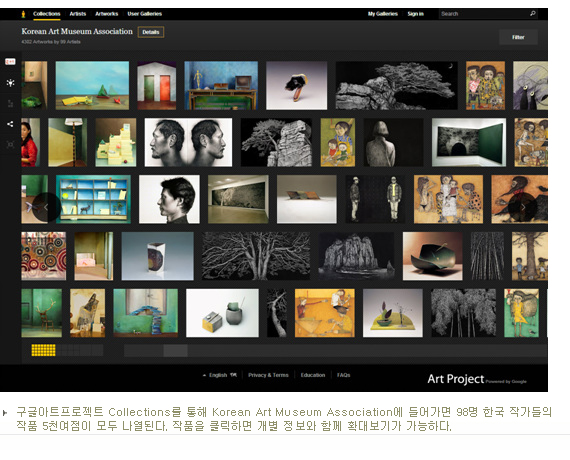Viewport: 570px width, 460px height.
Task: Open the gray boxes and cup ceramics
Action: tap(222, 313)
